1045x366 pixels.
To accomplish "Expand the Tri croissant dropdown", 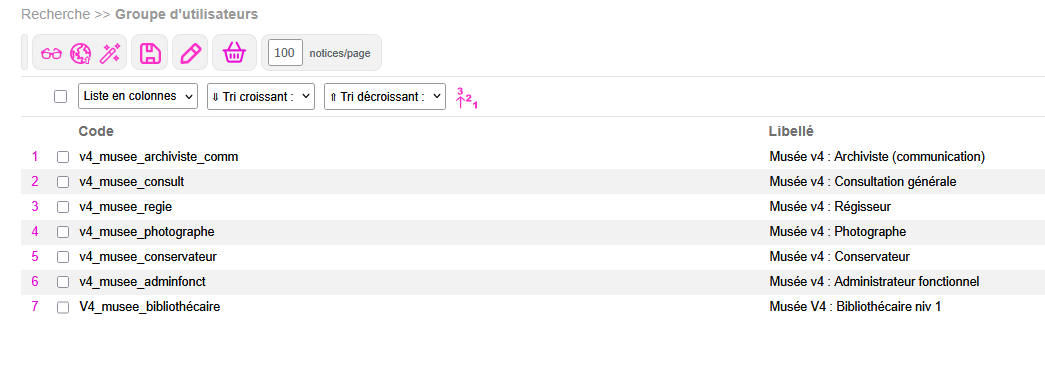I will pyautogui.click(x=261, y=97).
